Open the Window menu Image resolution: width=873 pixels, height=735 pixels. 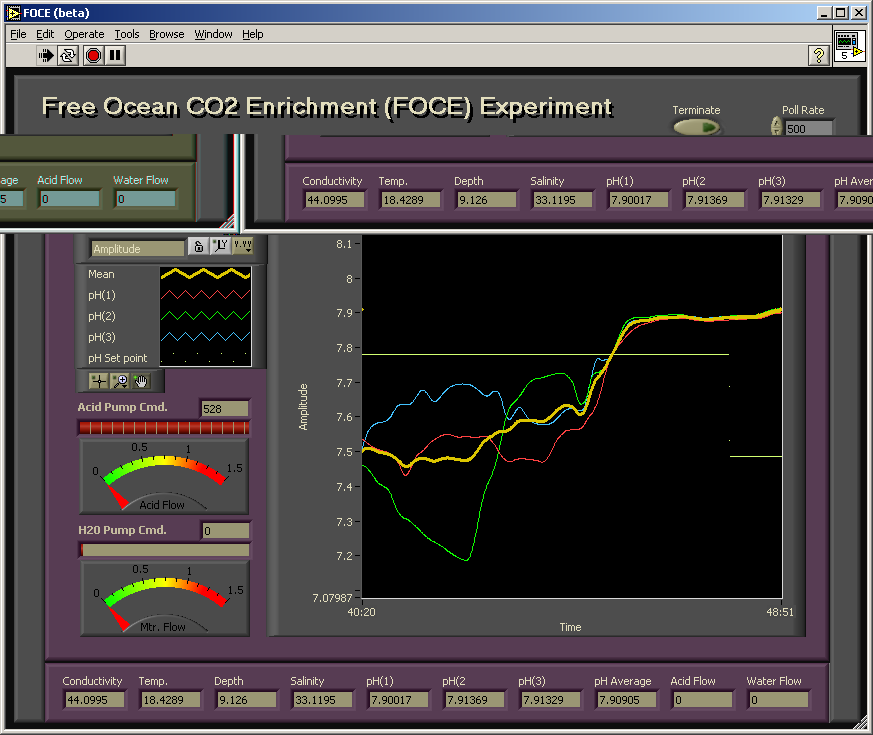coord(213,34)
